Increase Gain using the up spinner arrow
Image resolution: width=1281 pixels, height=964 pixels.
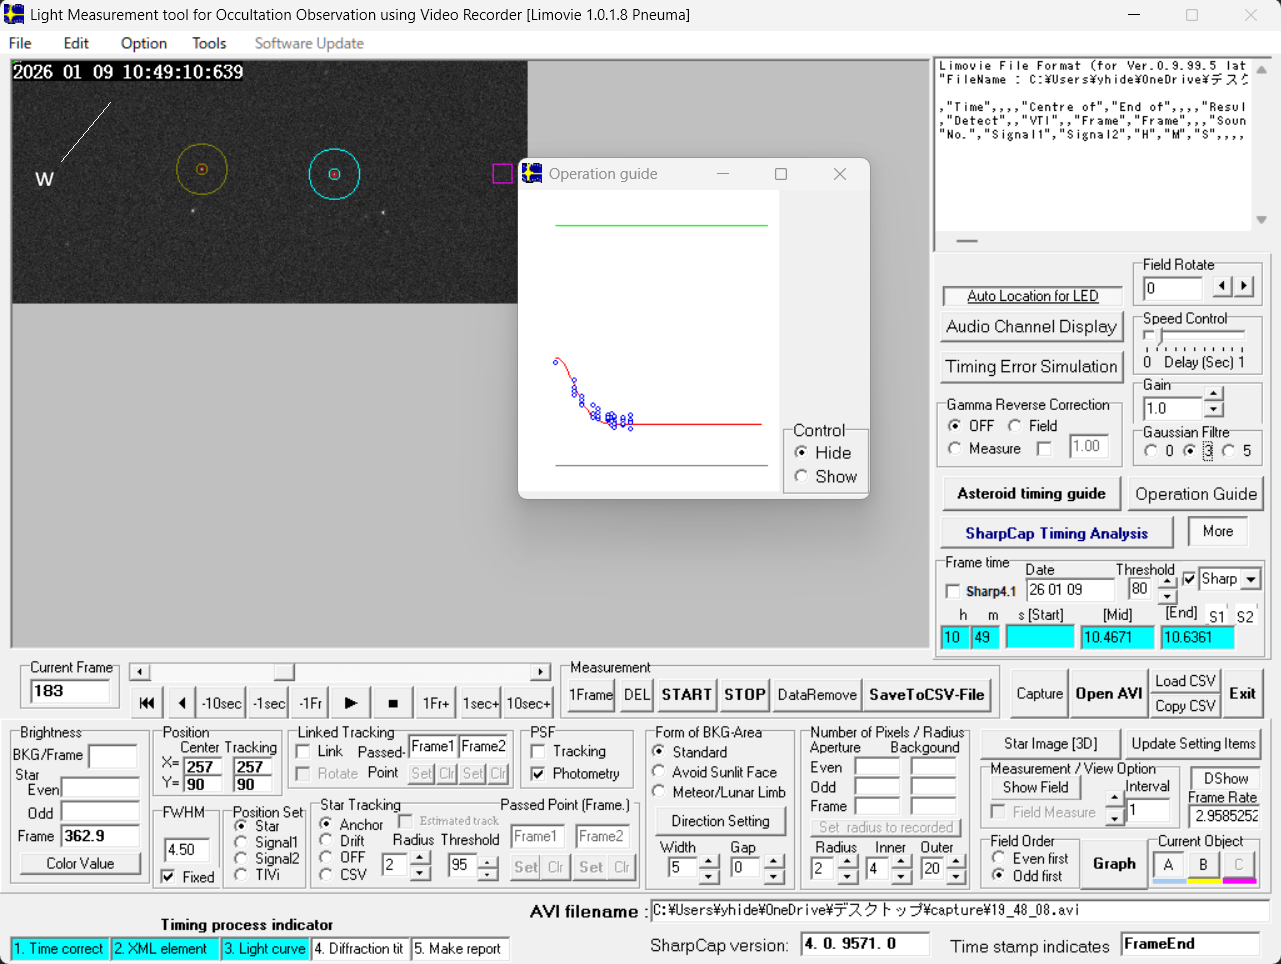(x=1213, y=395)
